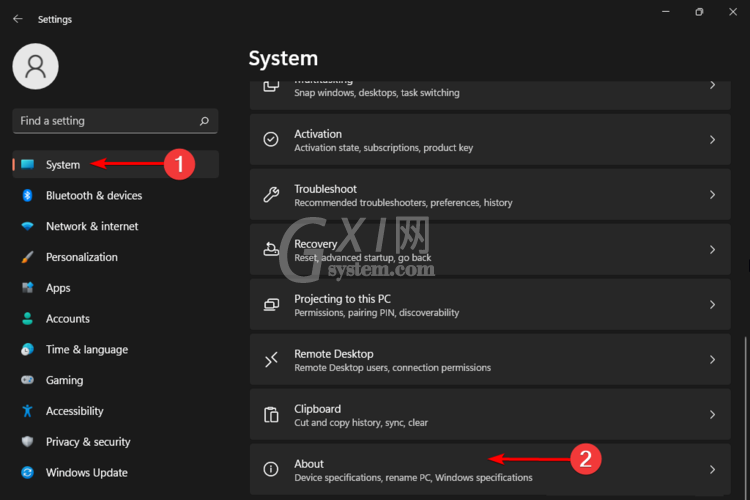Click the back arrow in Settings

click(x=18, y=19)
